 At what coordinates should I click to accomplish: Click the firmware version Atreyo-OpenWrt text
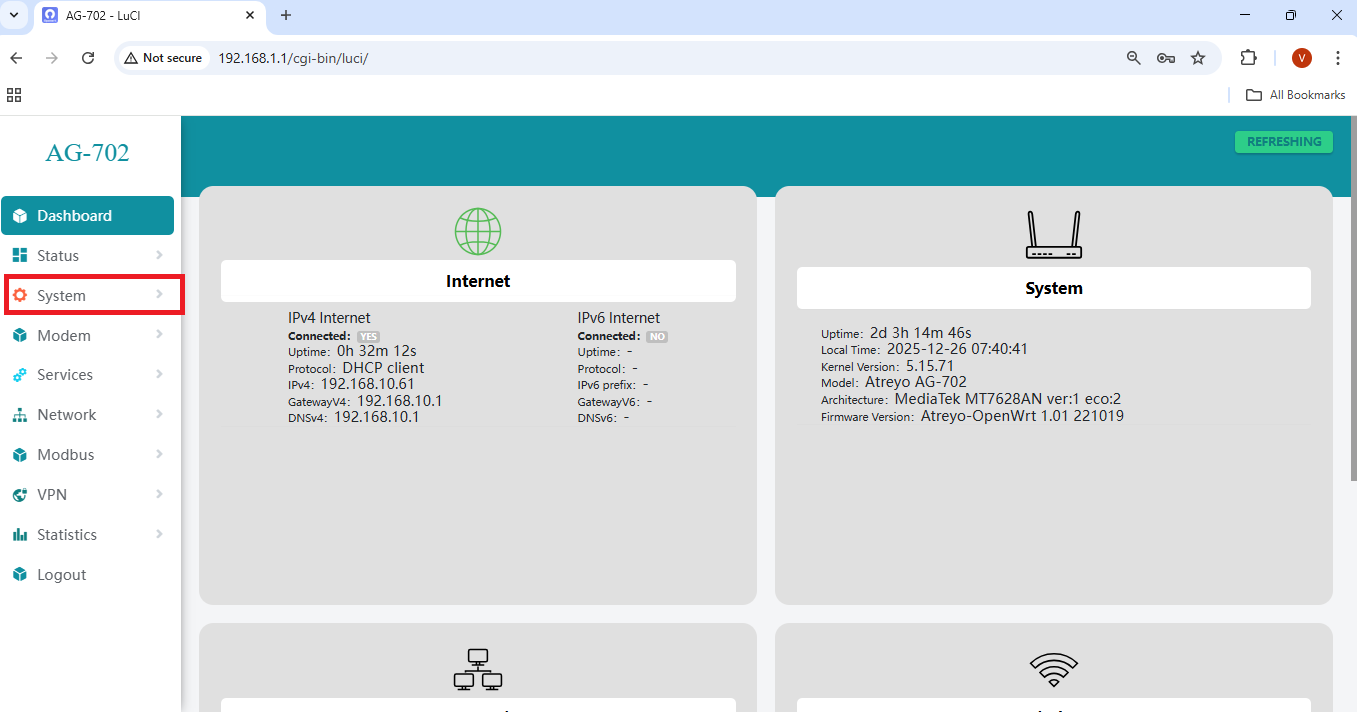[1022, 416]
